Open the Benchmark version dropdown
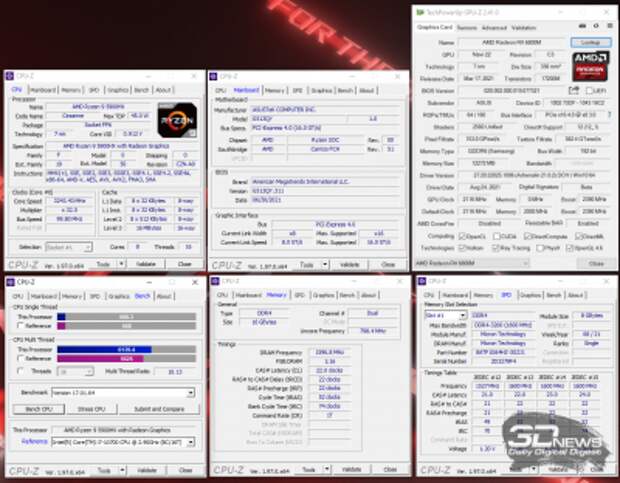 click(x=123, y=392)
